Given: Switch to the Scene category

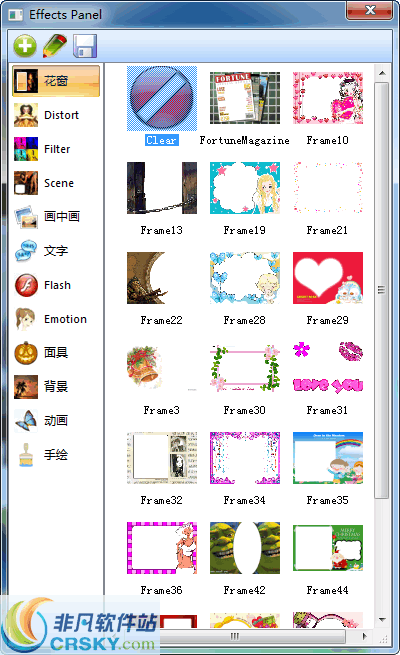Looking at the screenshot, I should point(56,183).
